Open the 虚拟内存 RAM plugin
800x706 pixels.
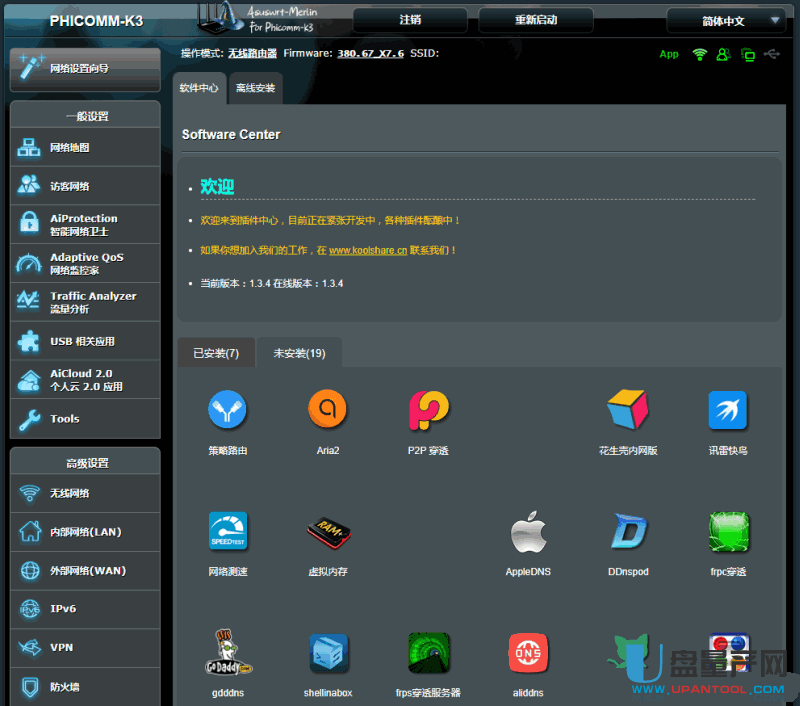(x=327, y=533)
